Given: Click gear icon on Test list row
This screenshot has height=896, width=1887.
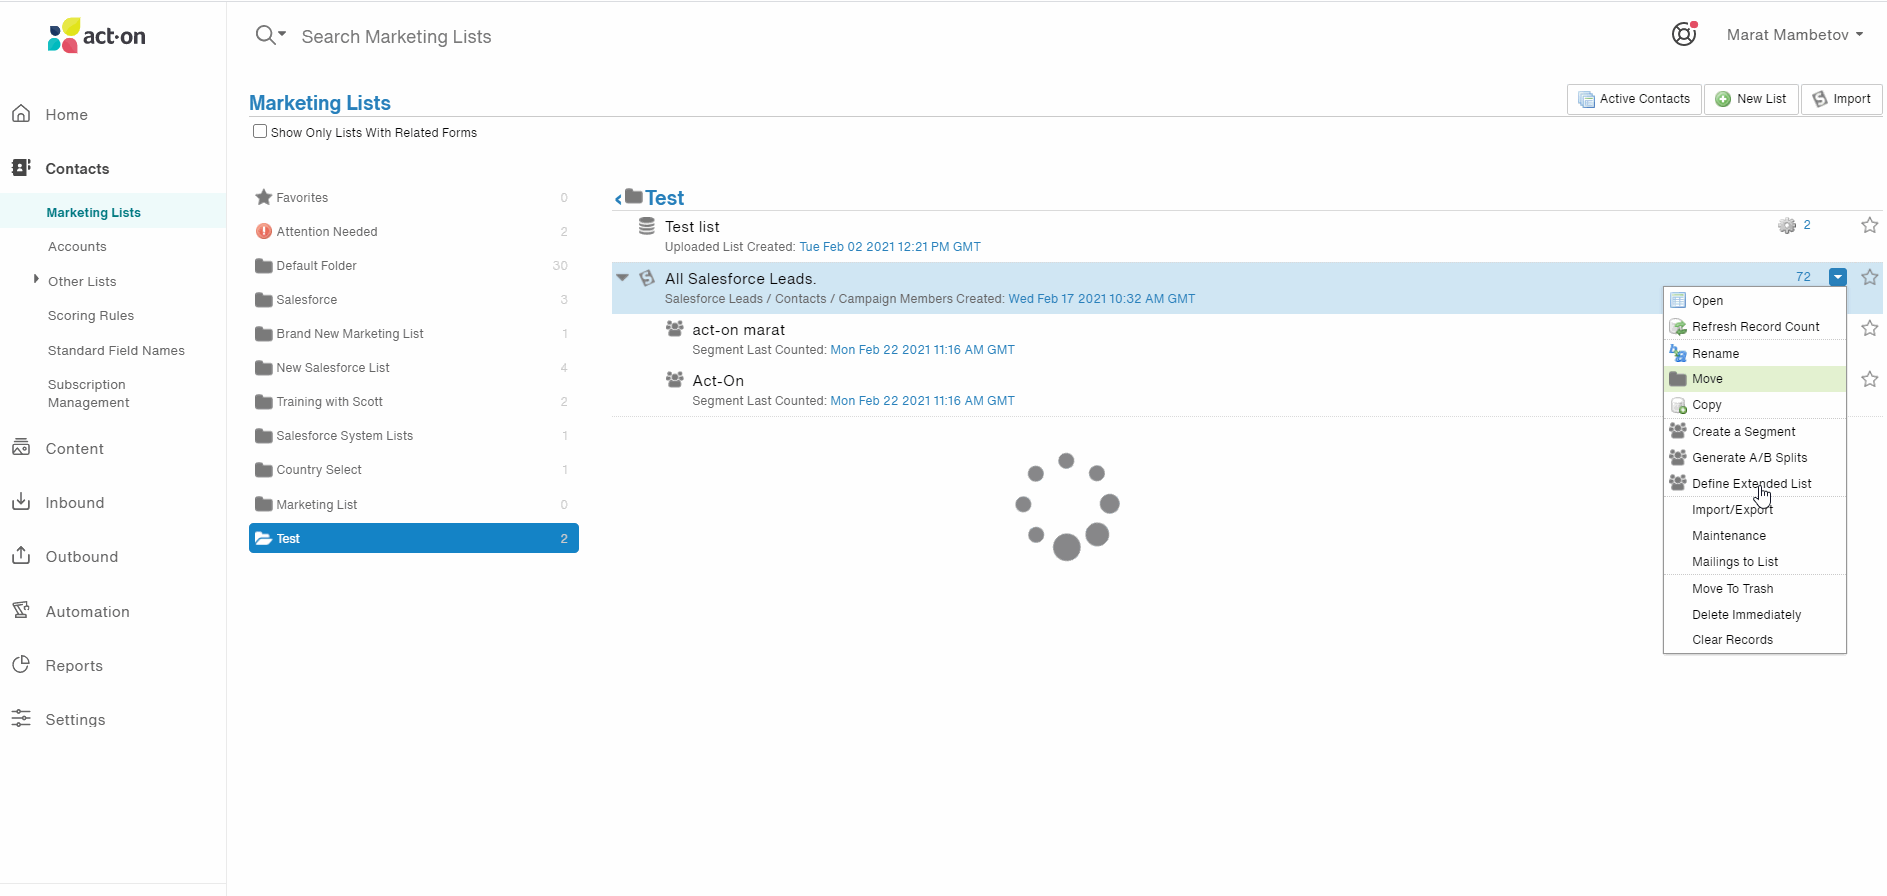Looking at the screenshot, I should pos(1787,226).
